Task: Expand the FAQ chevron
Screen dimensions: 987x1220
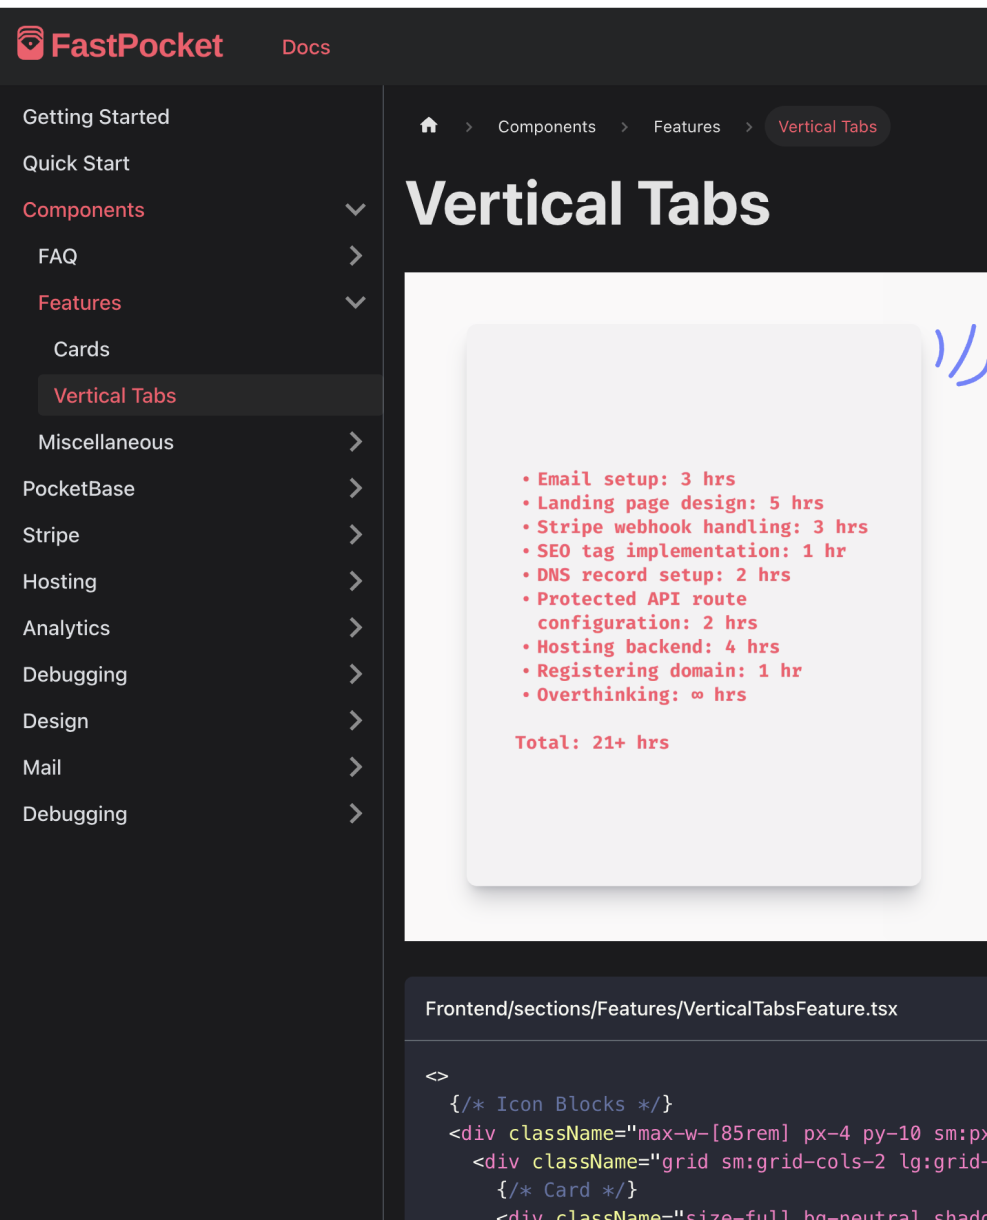Action: pyautogui.click(x=355, y=256)
